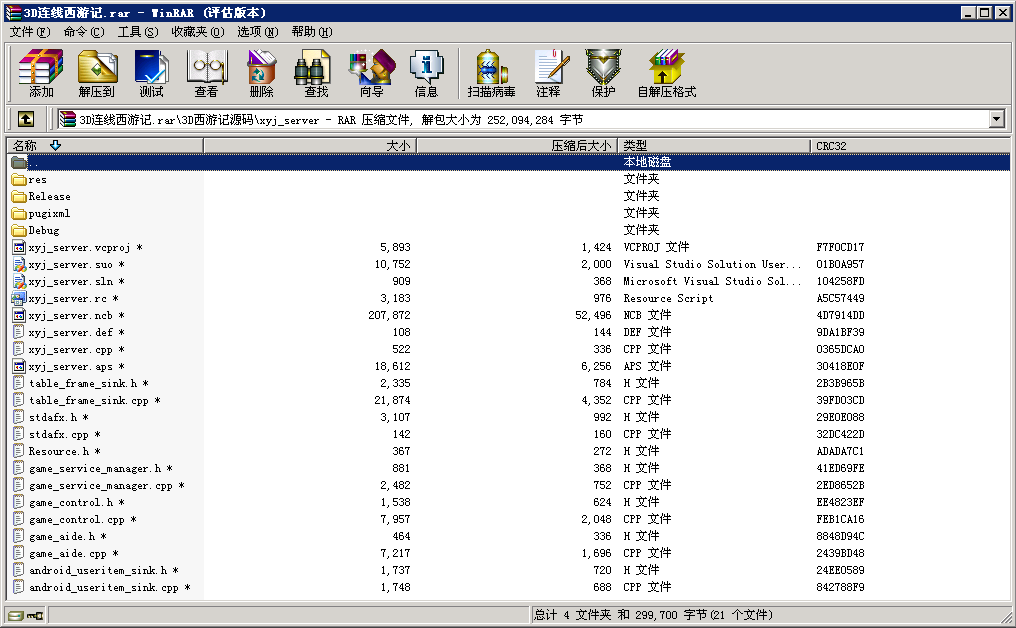Click the 解压到 (Extract To) toolbar icon

tap(97, 73)
